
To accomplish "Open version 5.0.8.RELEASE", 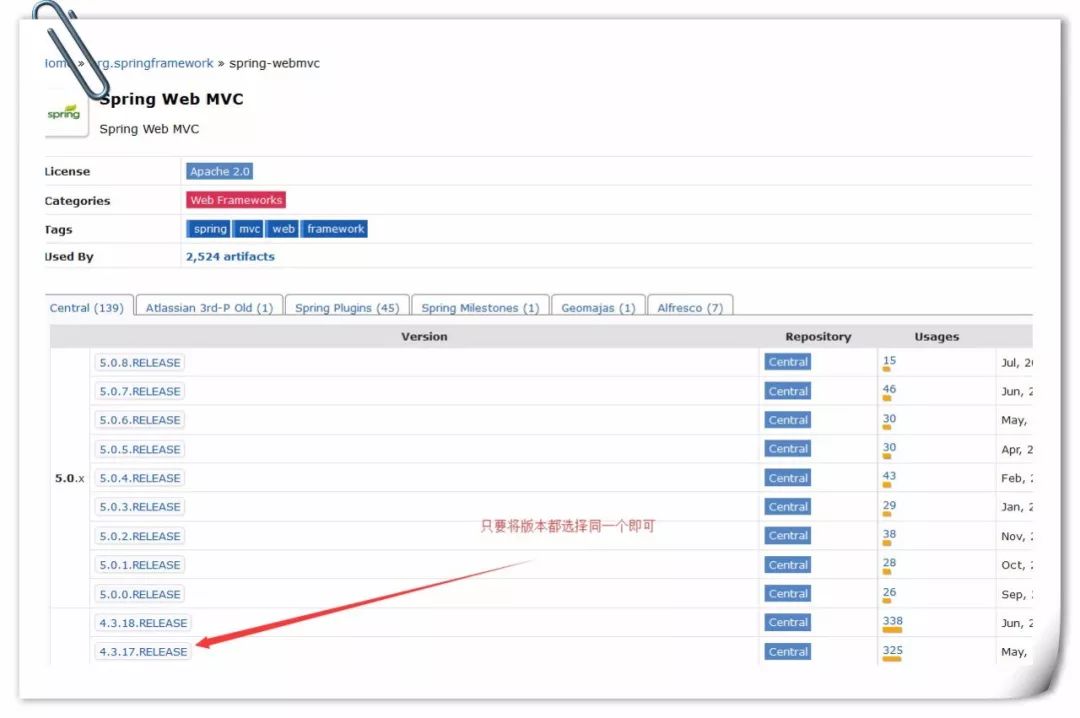I will pyautogui.click(x=140, y=363).
